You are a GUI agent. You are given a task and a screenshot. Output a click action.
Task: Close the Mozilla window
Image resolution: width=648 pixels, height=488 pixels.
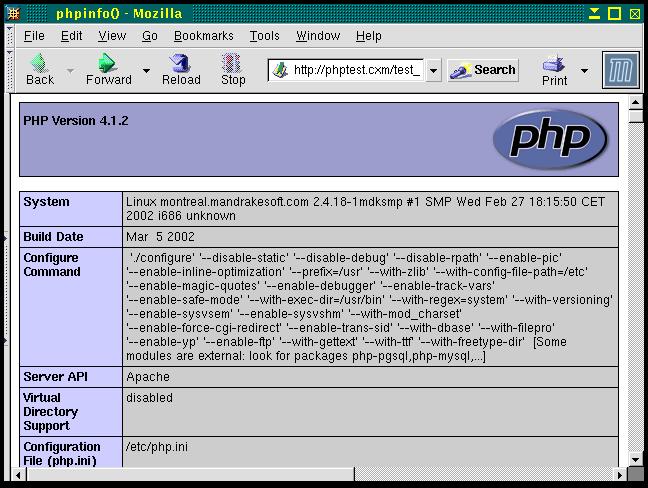[x=635, y=14]
